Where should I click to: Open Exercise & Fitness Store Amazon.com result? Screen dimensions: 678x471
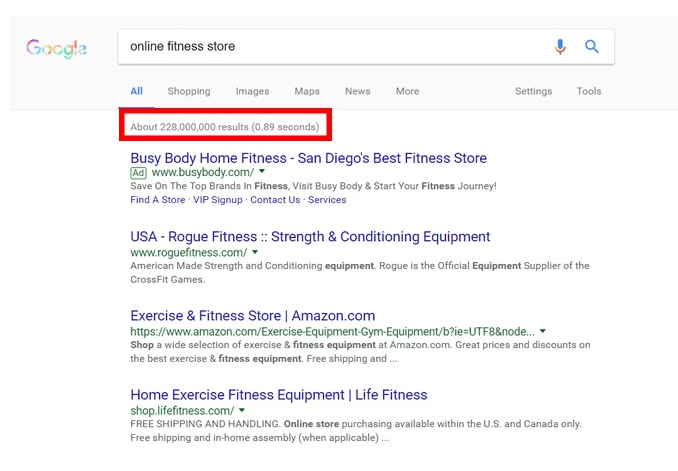click(x=253, y=316)
